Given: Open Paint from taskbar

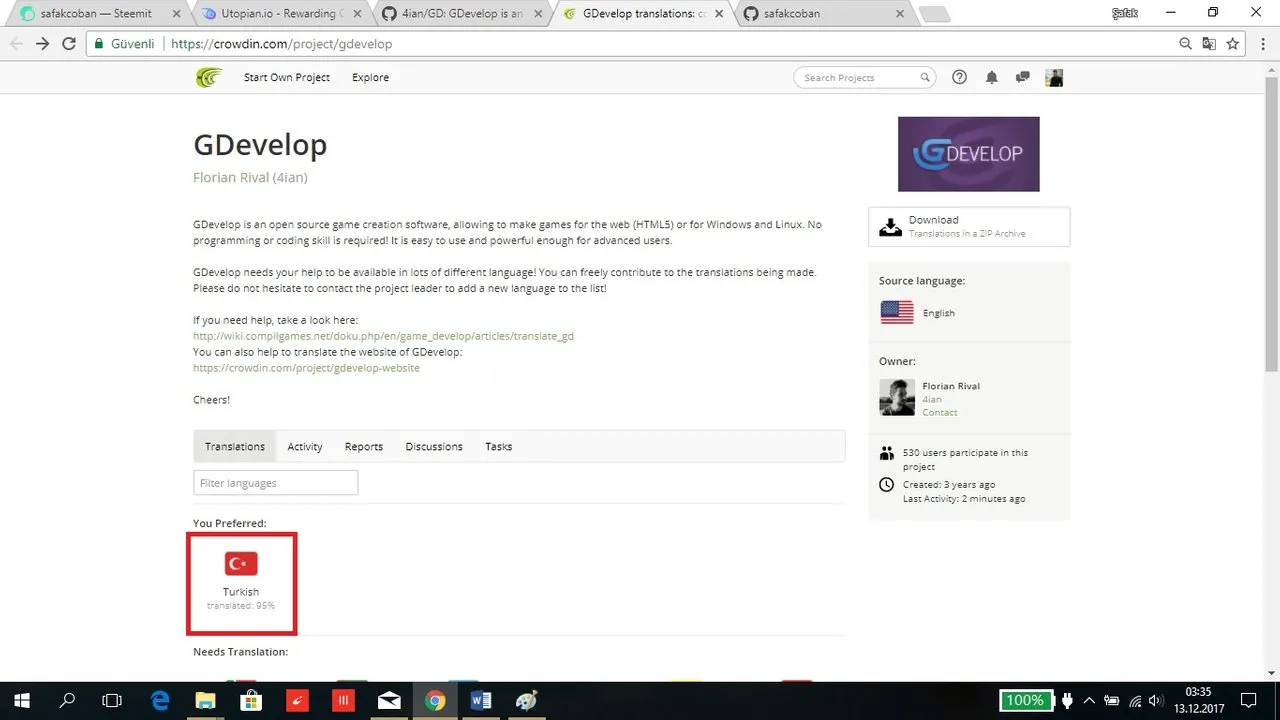Looking at the screenshot, I should [x=527, y=700].
